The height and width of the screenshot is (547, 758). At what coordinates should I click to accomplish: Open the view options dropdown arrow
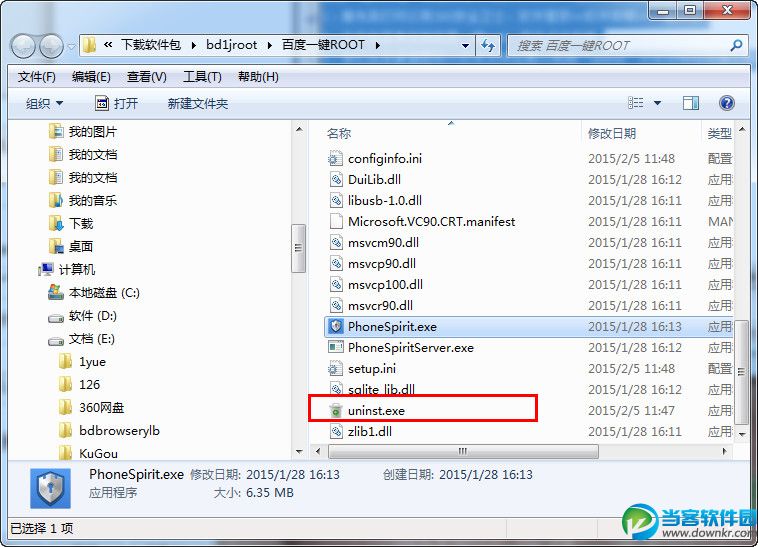tap(657, 103)
